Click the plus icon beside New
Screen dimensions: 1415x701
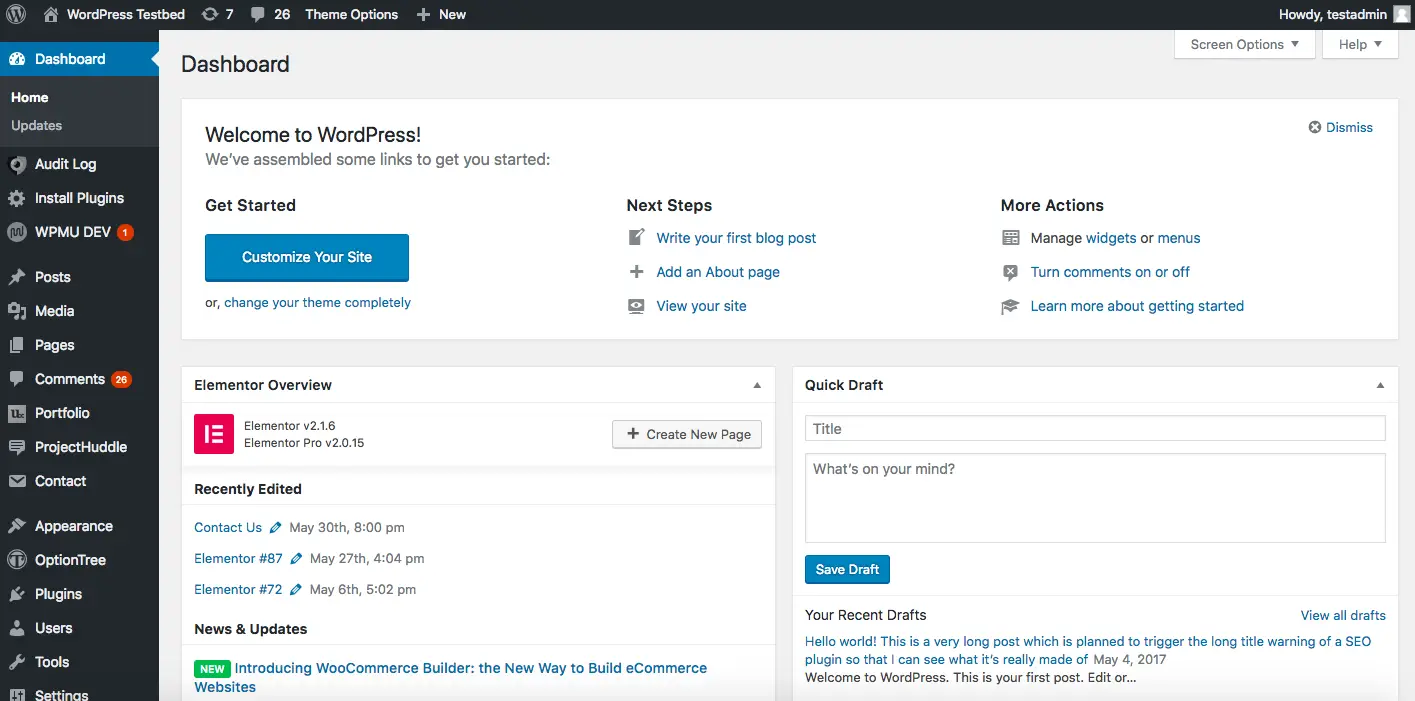[x=423, y=14]
